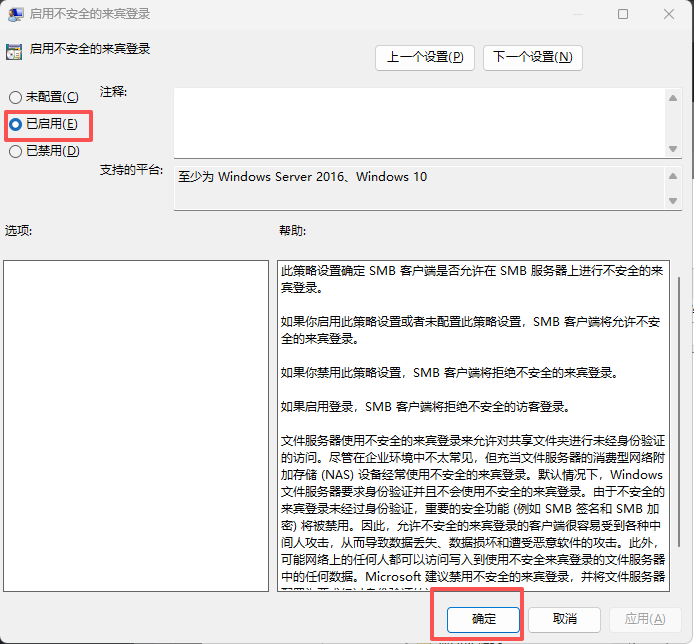This screenshot has height=644, width=694.
Task: Close the dialog with the X button
Action: (670, 14)
